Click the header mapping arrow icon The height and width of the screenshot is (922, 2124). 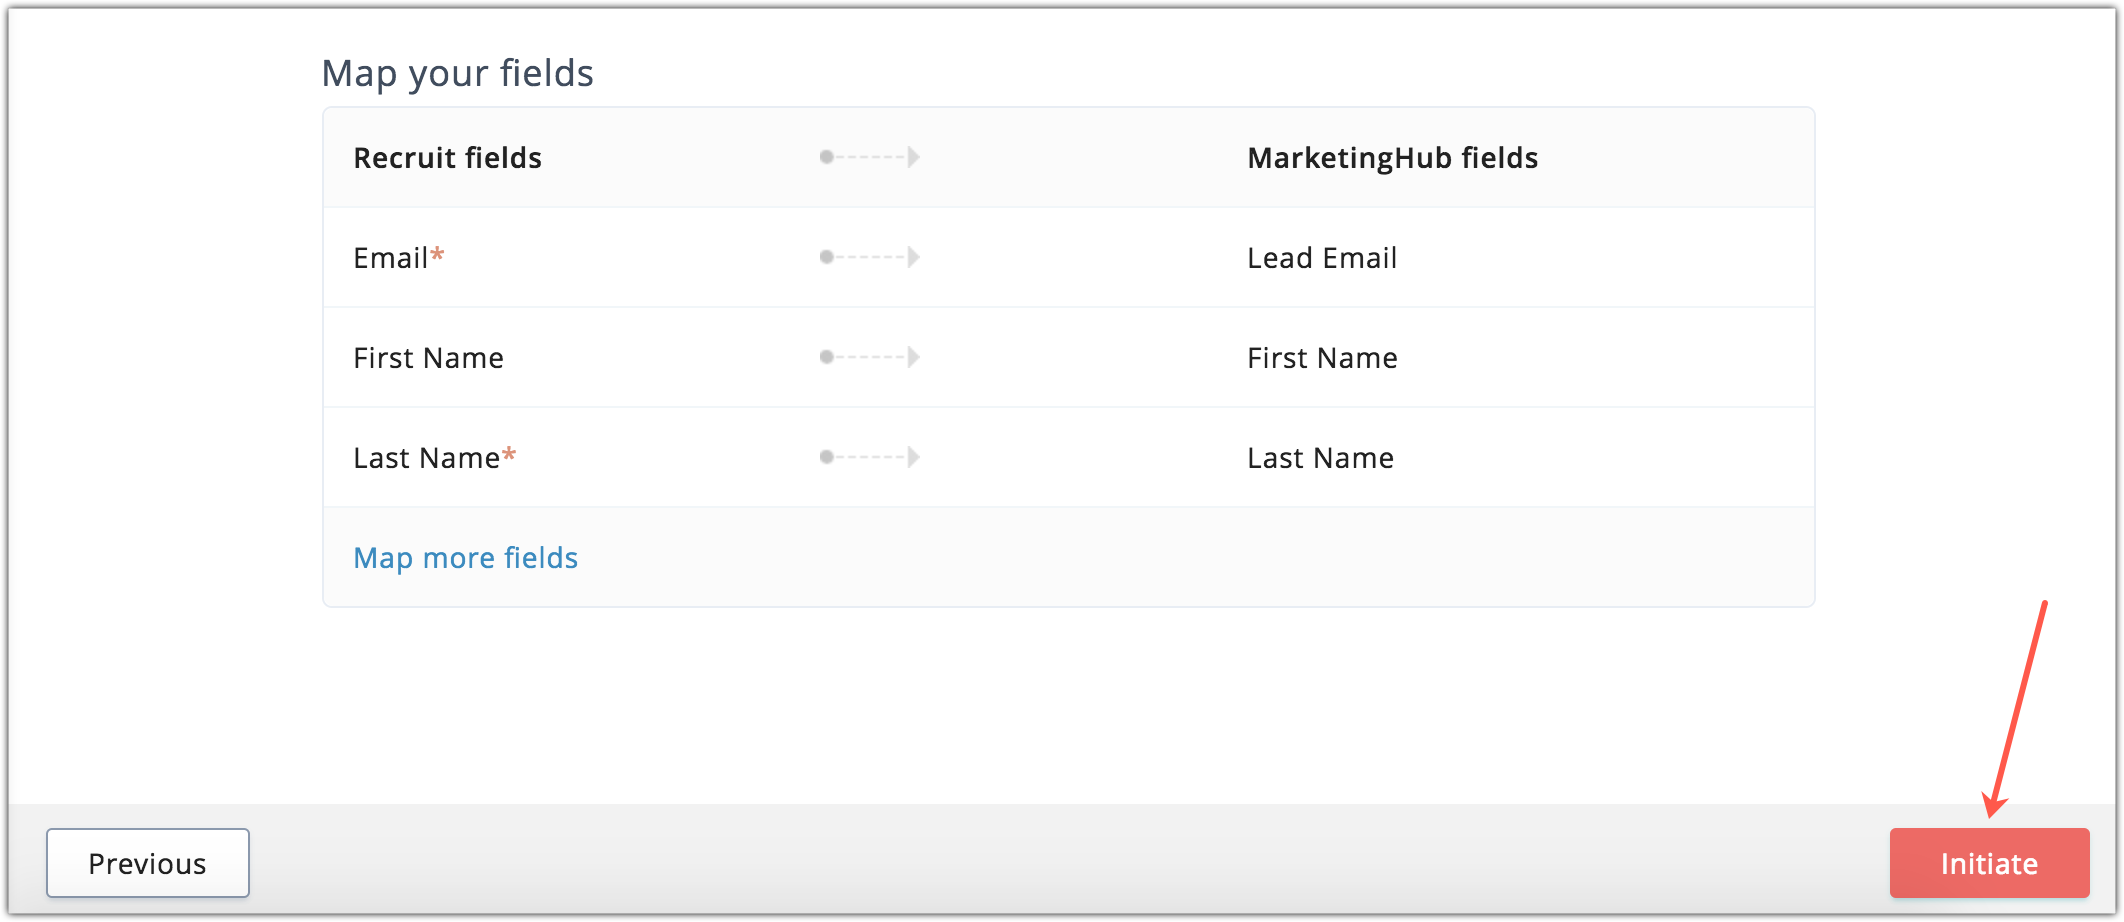tap(870, 157)
